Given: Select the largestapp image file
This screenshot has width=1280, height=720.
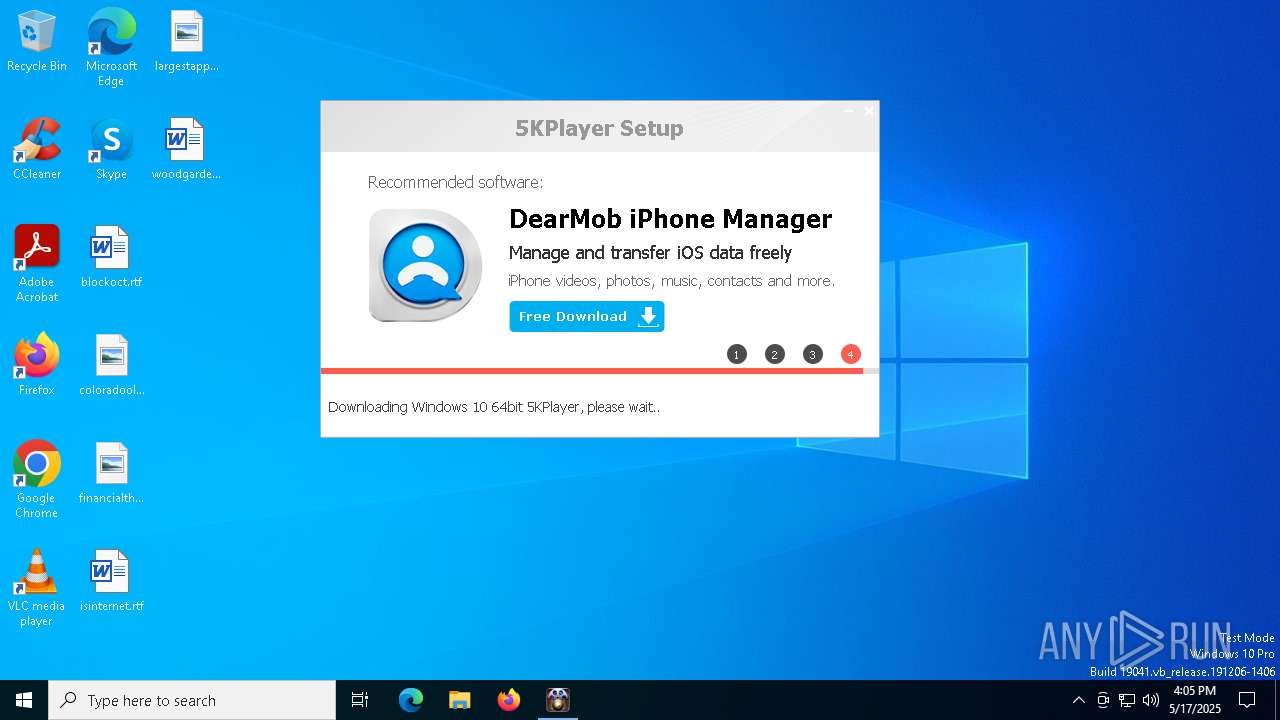Looking at the screenshot, I should pyautogui.click(x=186, y=42).
